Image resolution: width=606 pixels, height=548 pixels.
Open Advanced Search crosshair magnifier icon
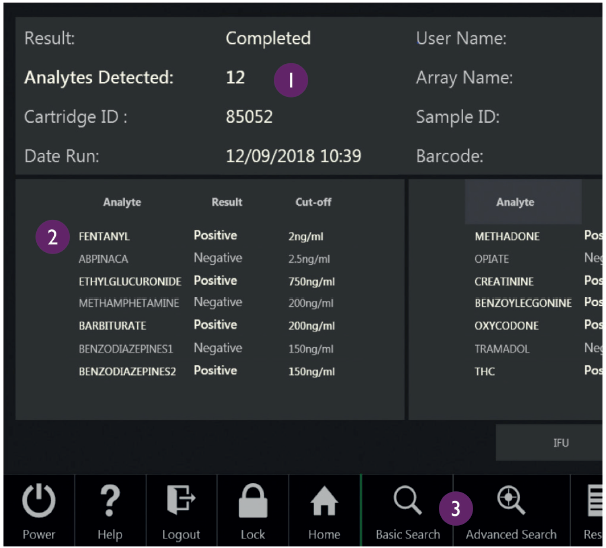click(x=511, y=500)
